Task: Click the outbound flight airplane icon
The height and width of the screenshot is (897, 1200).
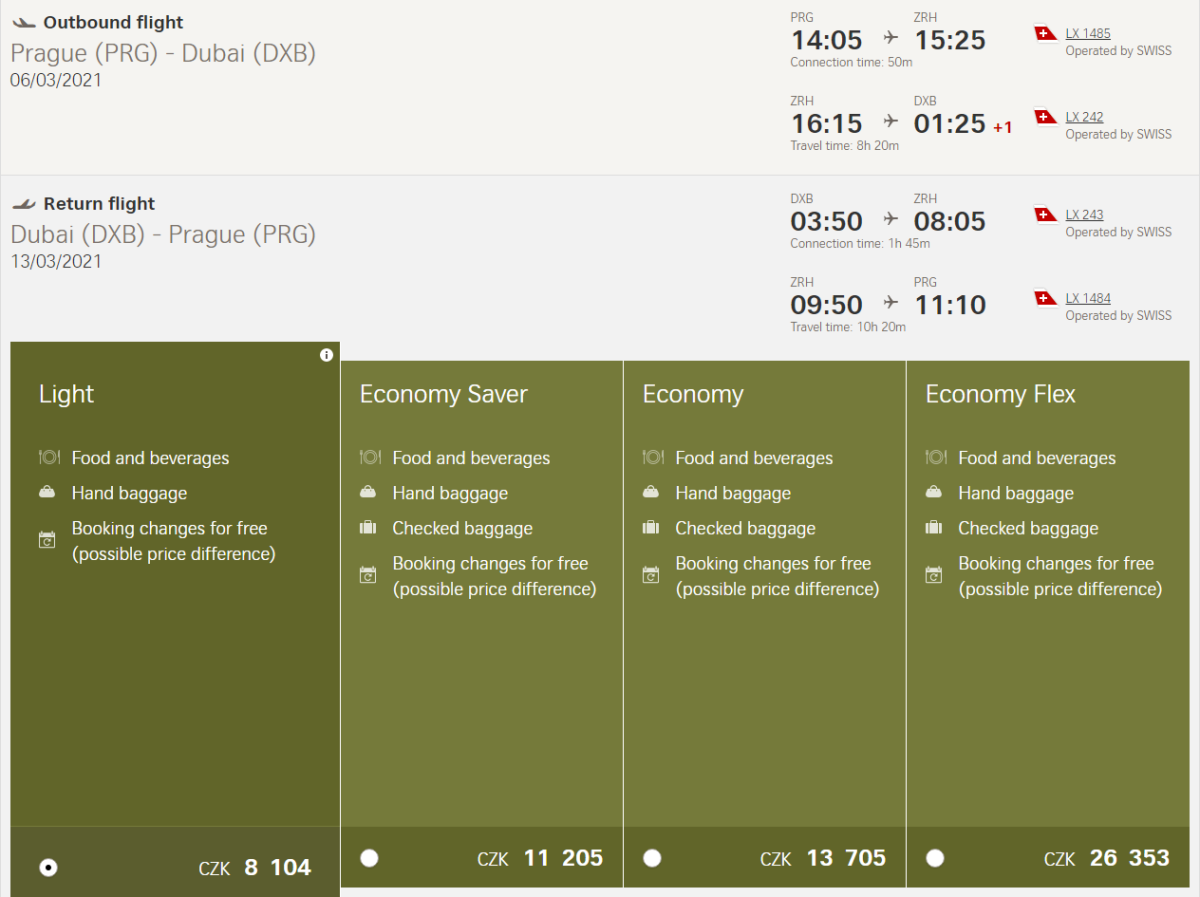Action: tap(24, 22)
